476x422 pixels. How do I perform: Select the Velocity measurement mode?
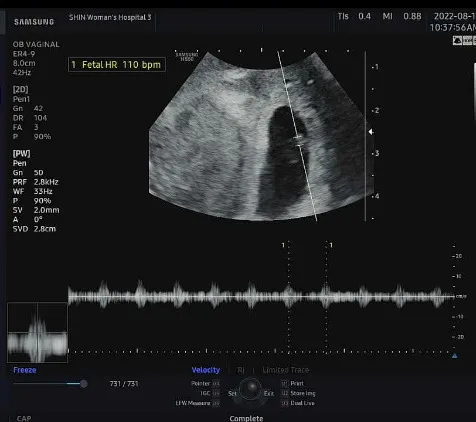pos(206,370)
